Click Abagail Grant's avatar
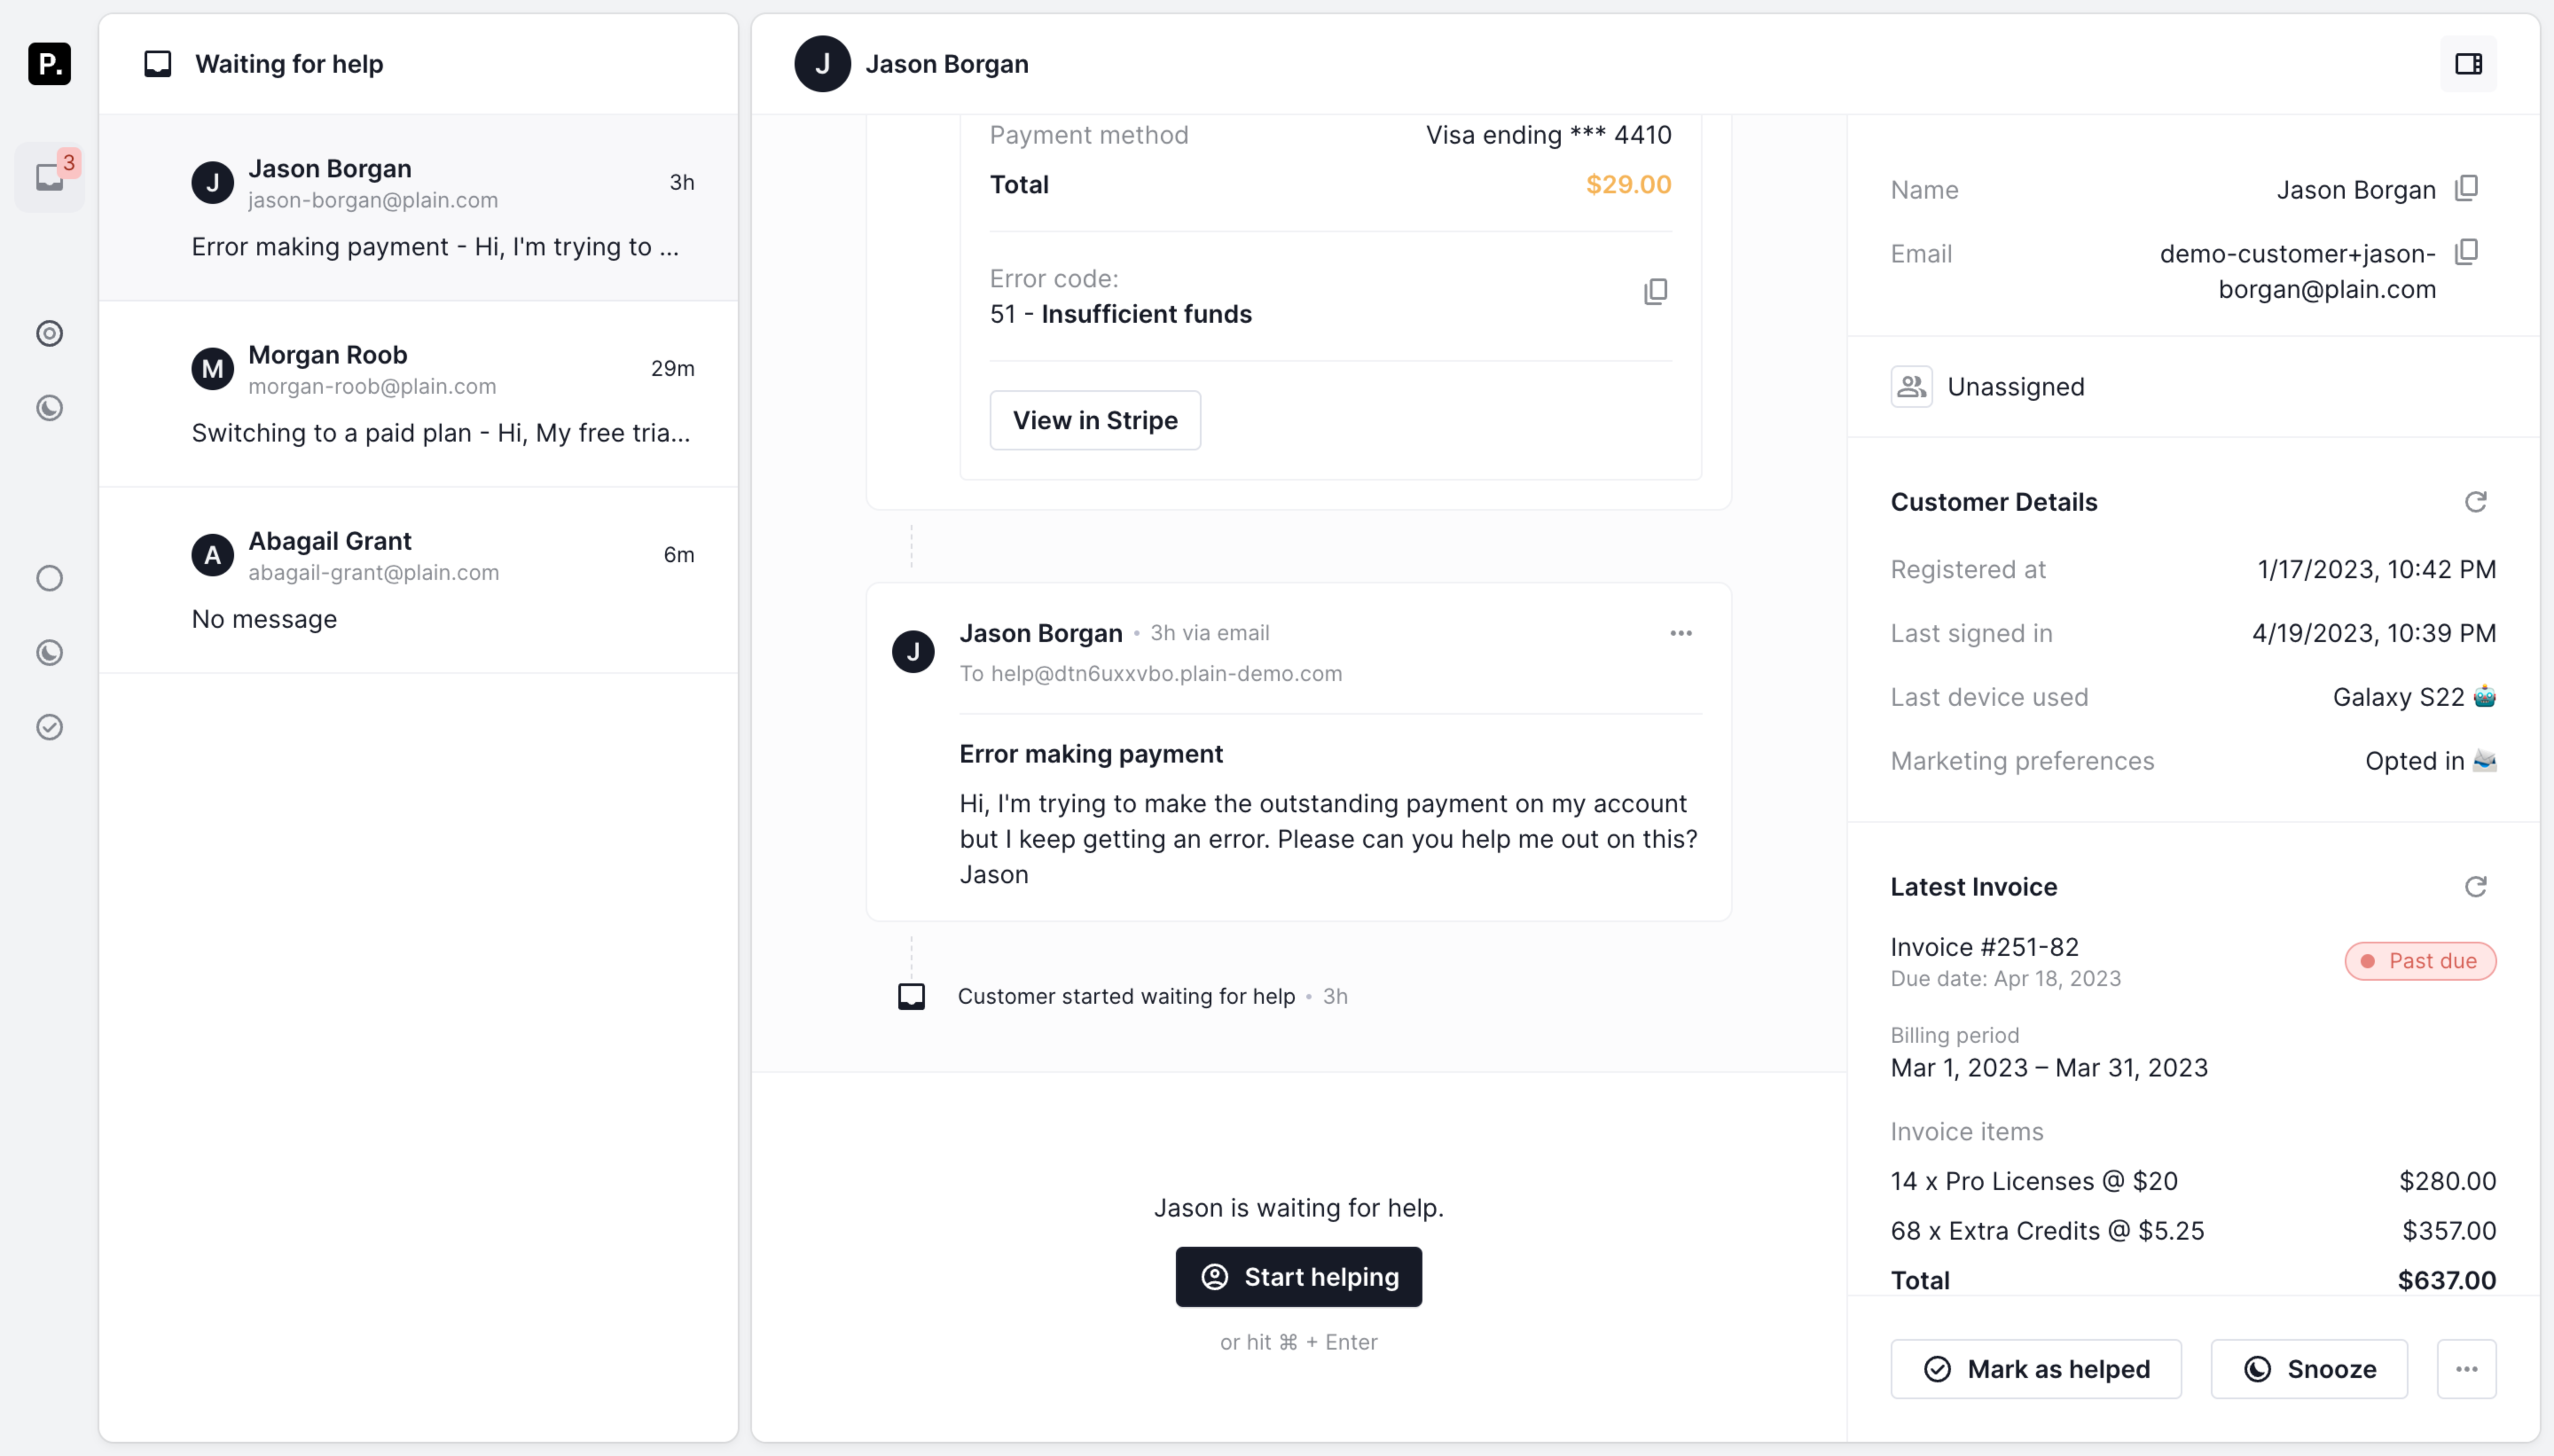 [212, 555]
